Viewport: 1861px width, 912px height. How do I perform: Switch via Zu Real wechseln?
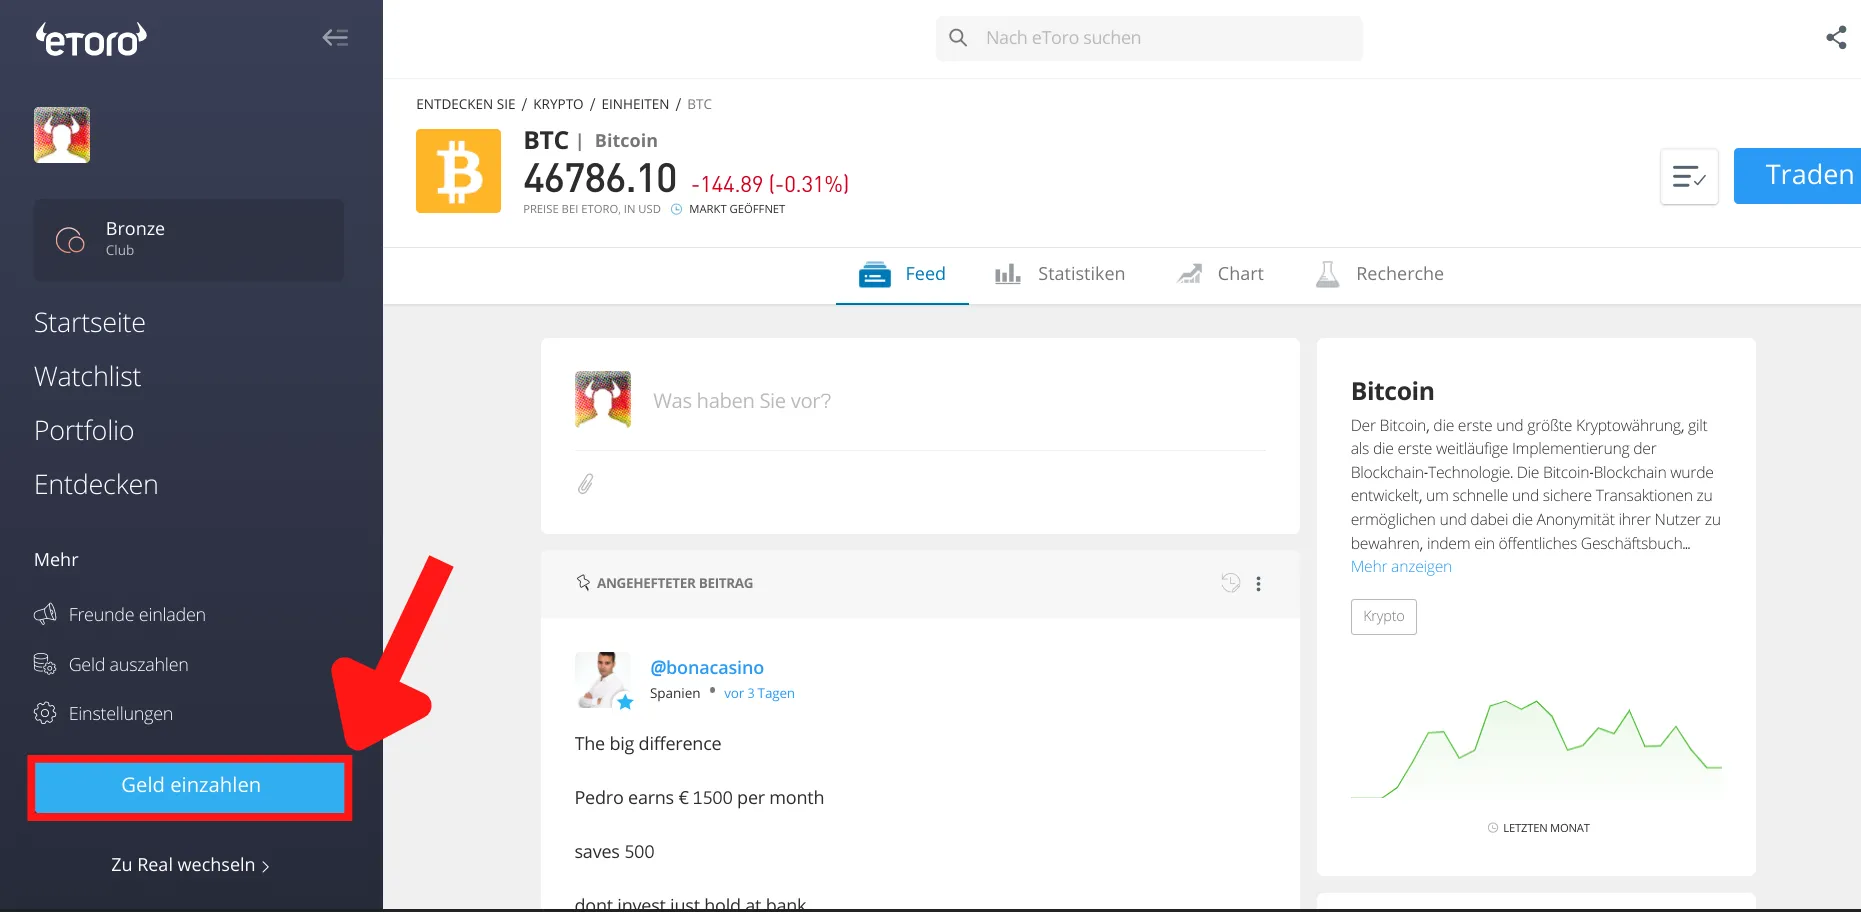[x=190, y=865]
